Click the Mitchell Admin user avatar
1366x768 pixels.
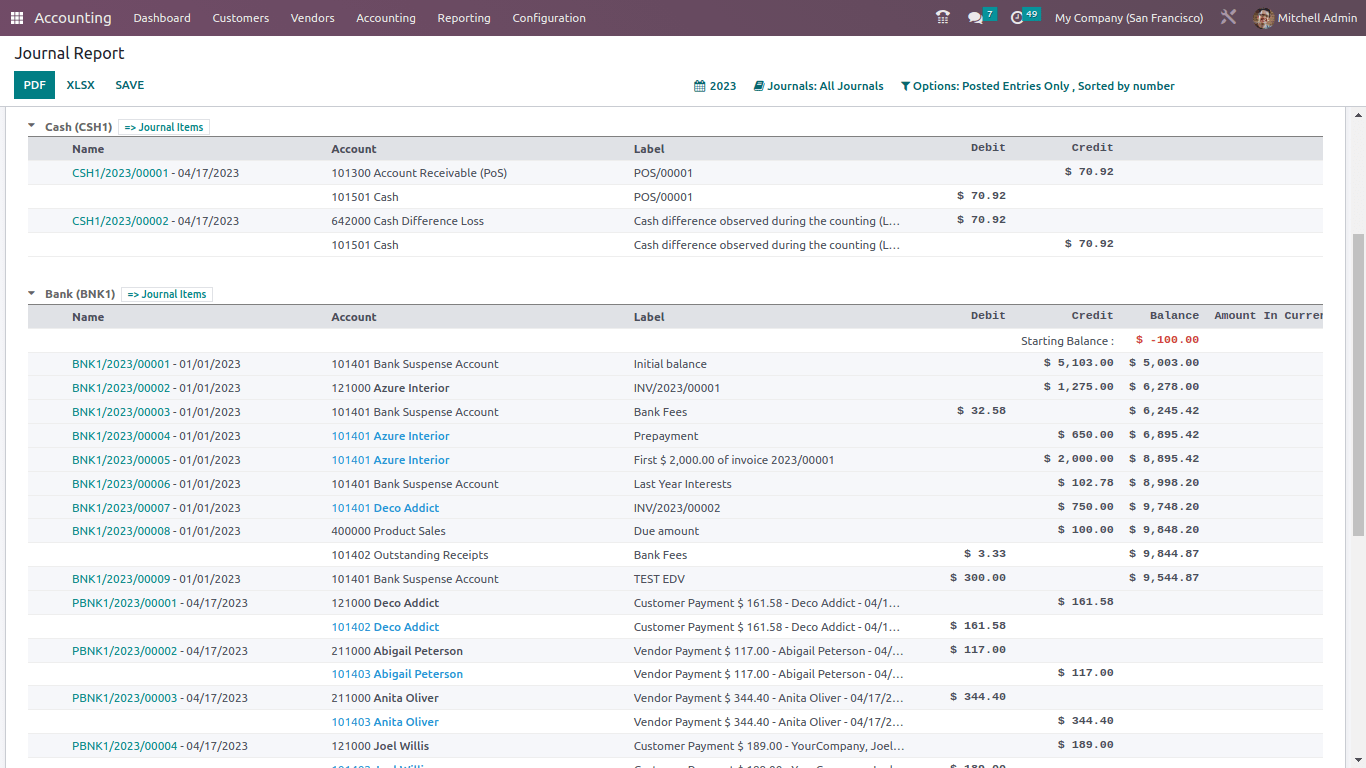(1264, 18)
